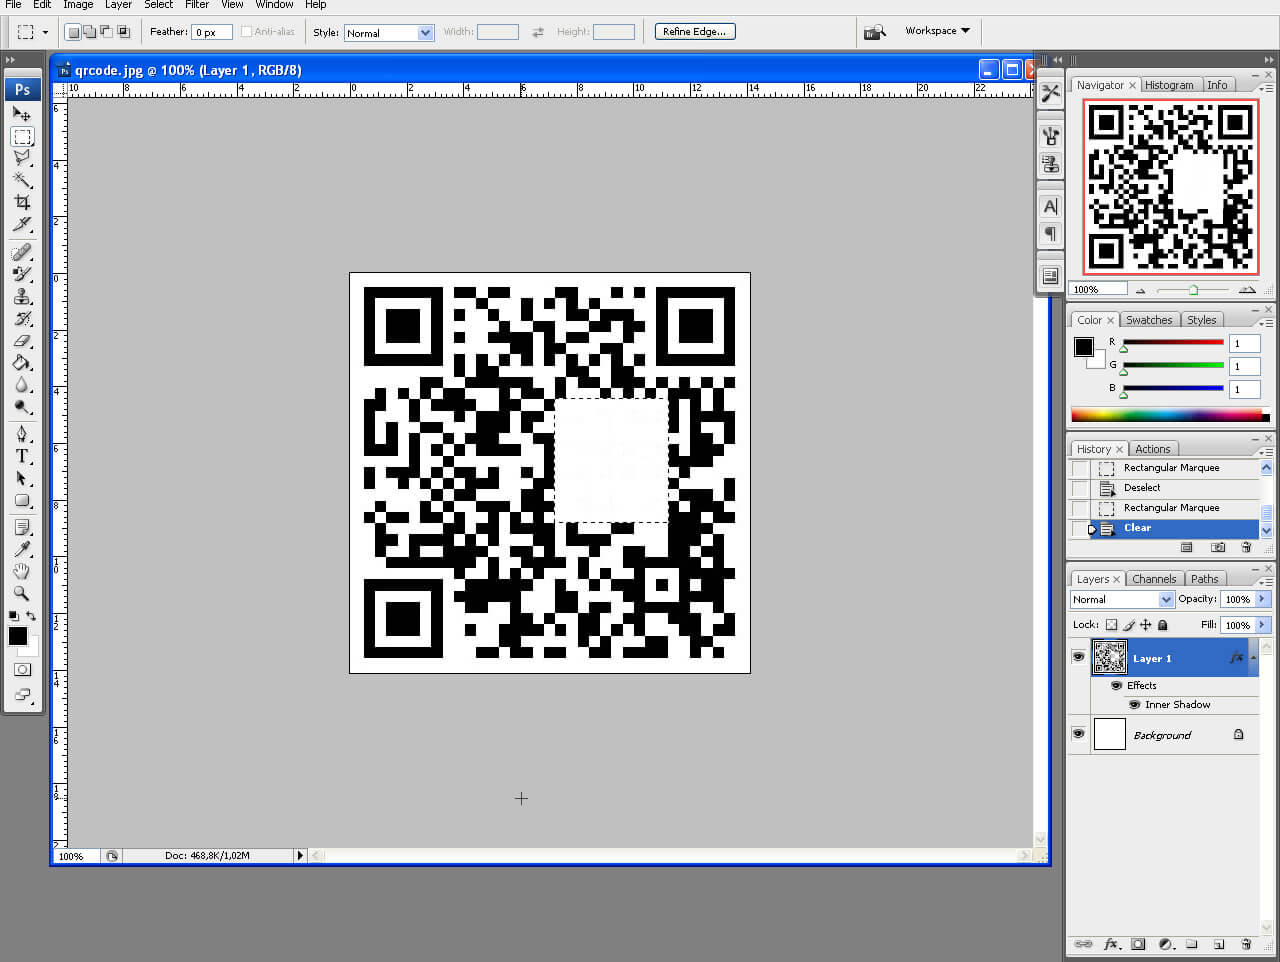Switch to the Histogram tab
Screen dimensions: 1280x962
point(1169,85)
